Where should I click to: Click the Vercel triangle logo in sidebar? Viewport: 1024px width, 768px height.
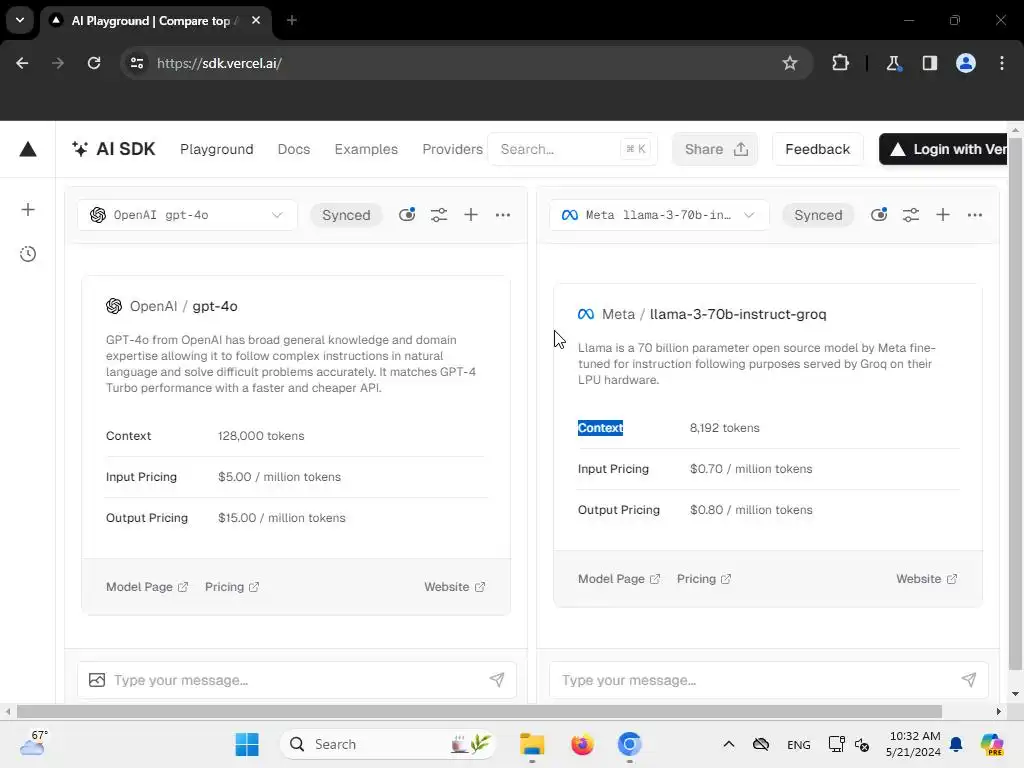pos(28,150)
